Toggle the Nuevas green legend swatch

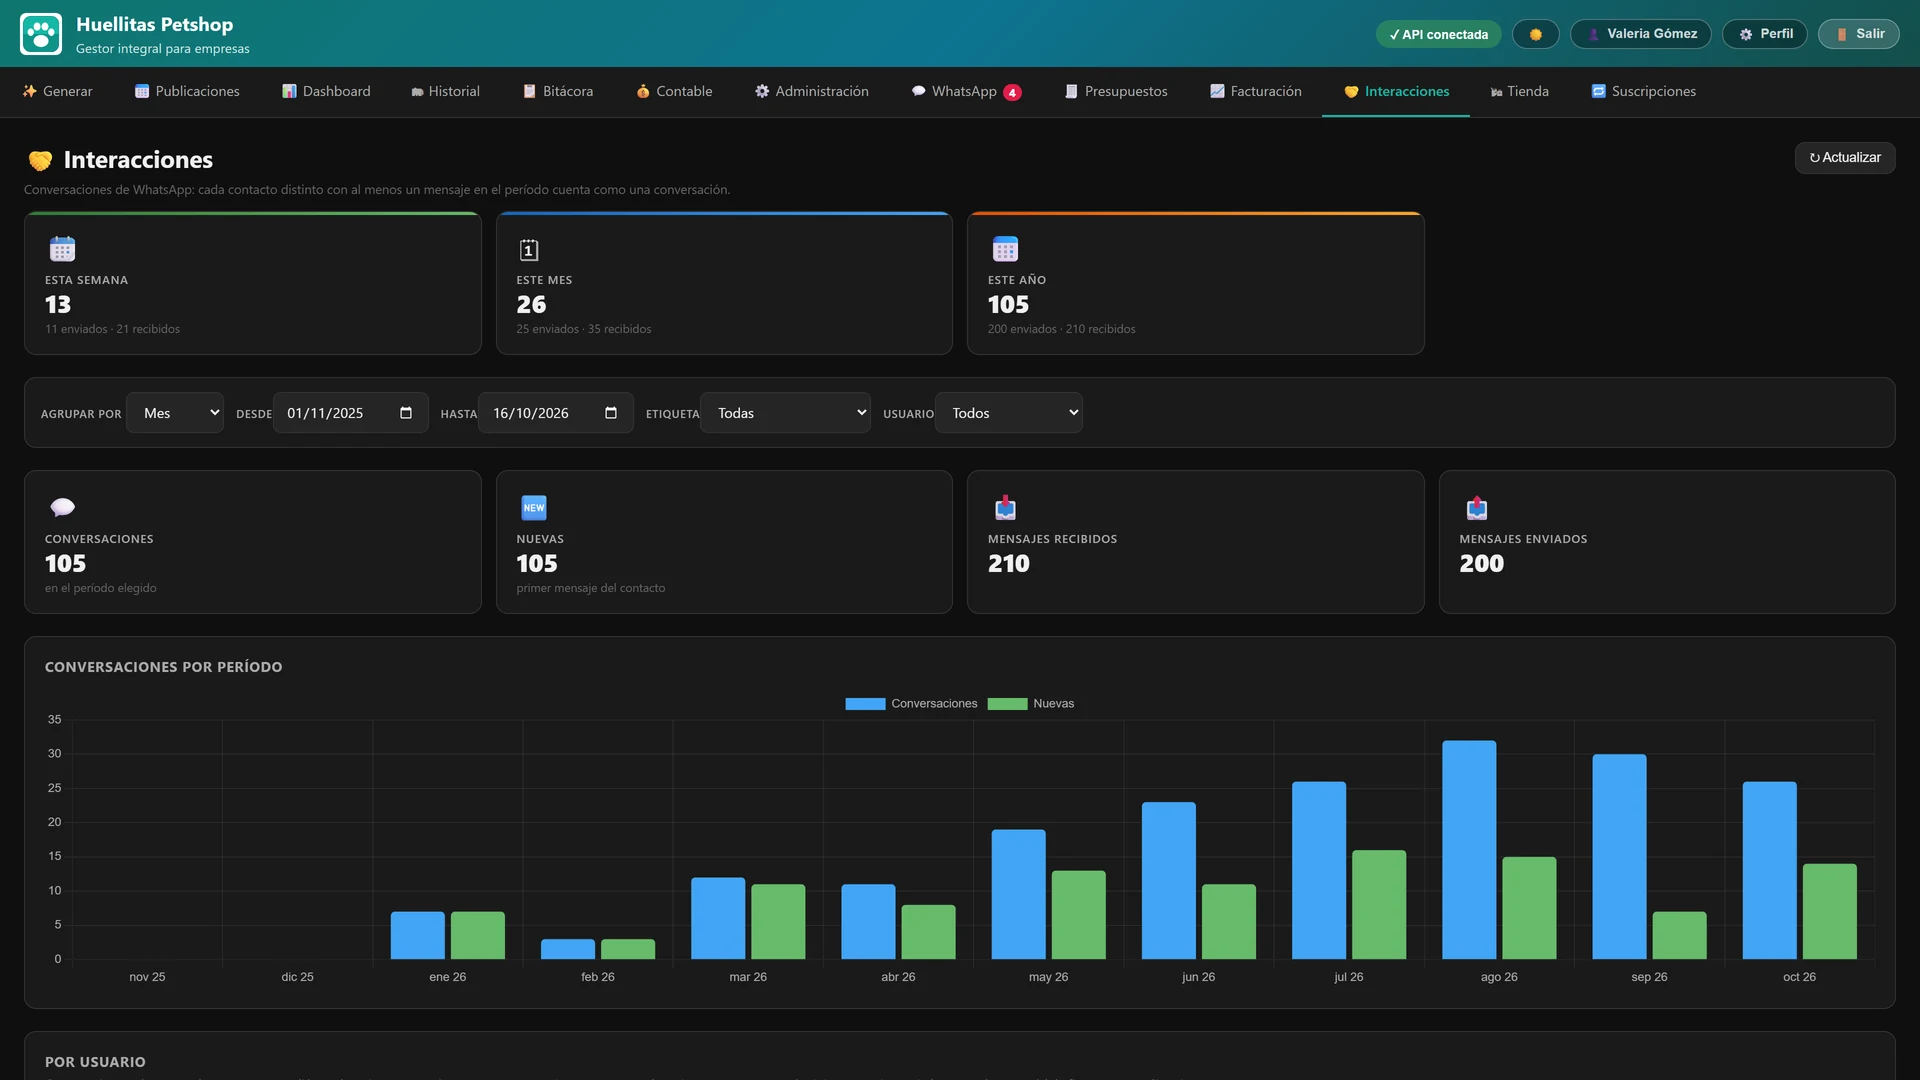(1007, 704)
